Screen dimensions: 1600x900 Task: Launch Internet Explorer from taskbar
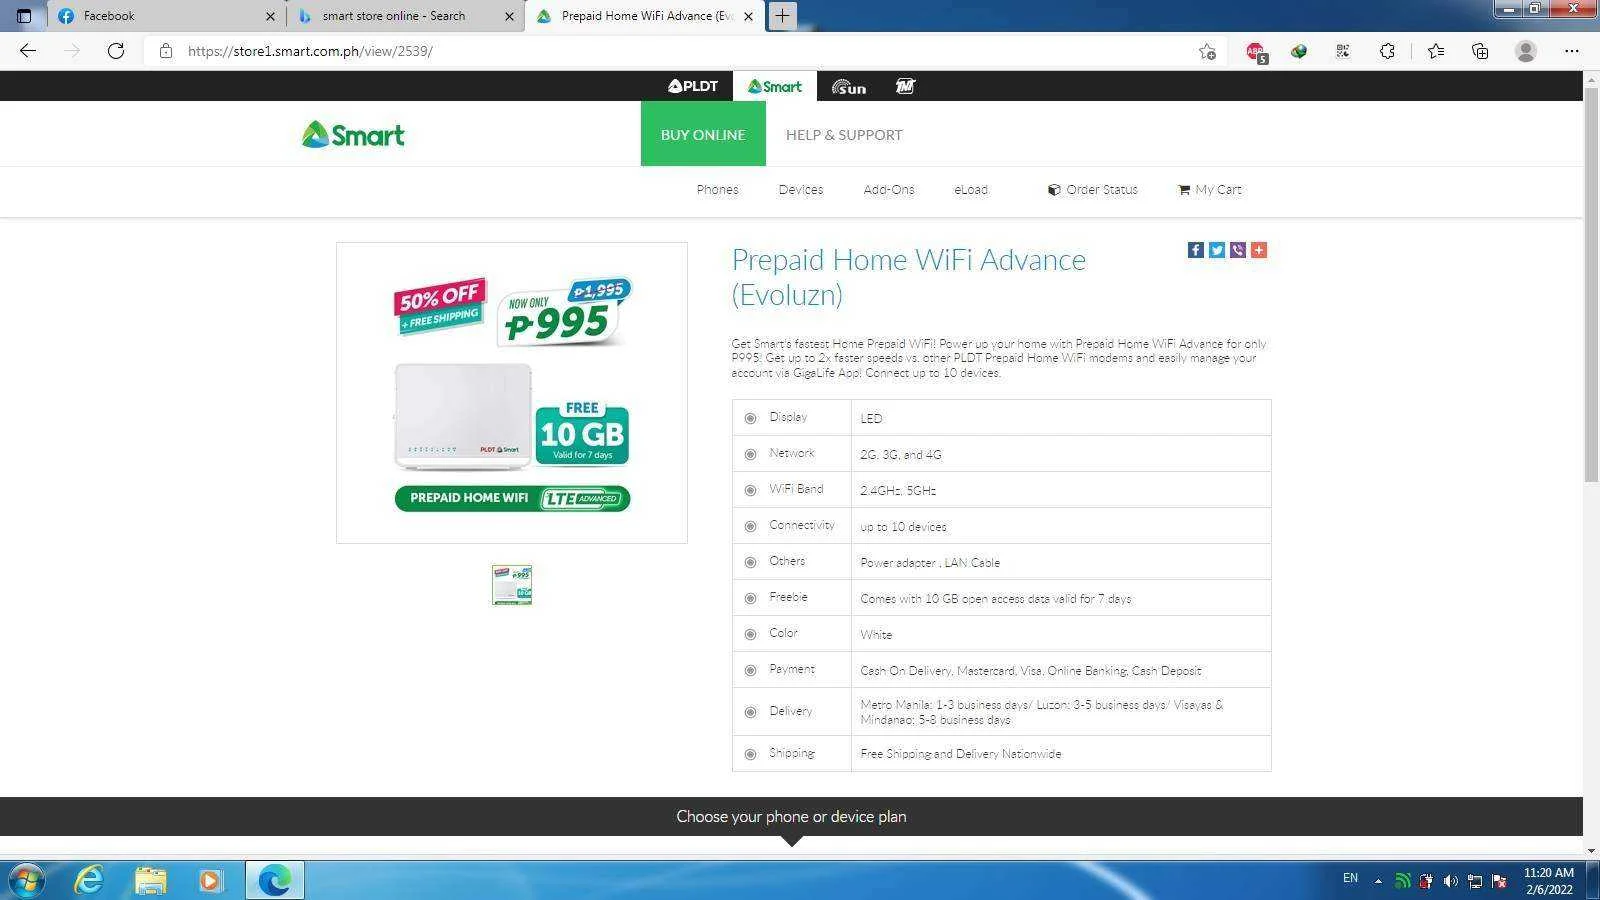(89, 880)
